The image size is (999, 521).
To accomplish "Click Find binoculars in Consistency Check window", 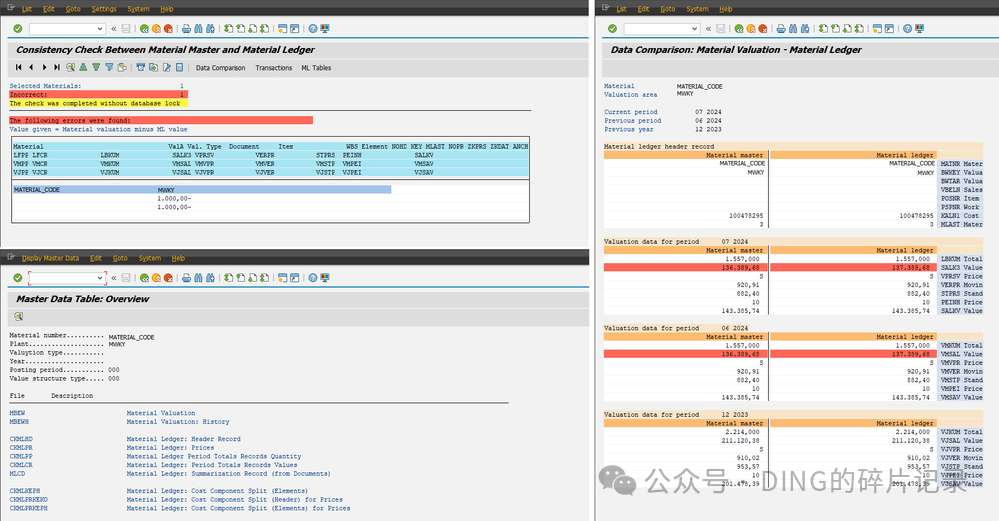I will pyautogui.click(x=198, y=29).
